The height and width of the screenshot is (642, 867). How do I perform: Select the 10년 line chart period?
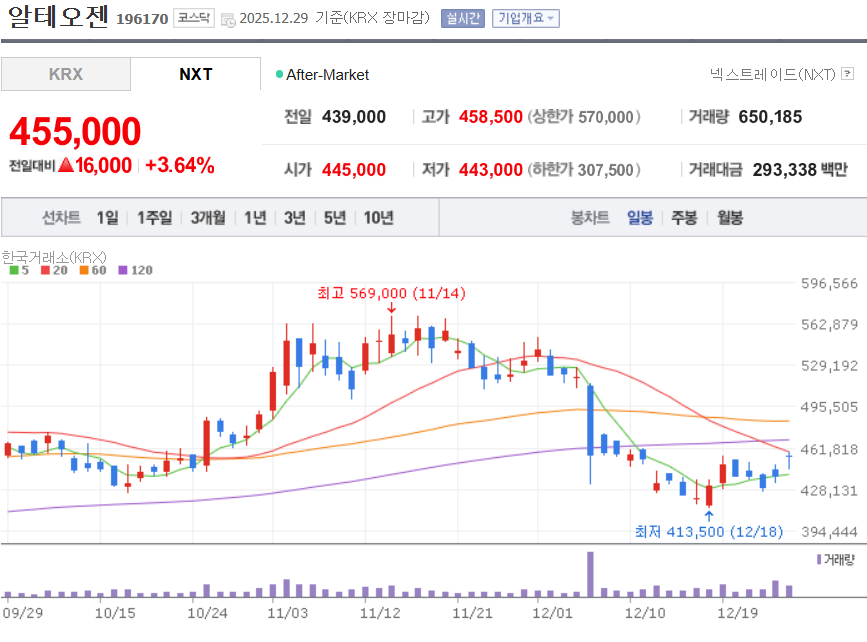click(378, 218)
